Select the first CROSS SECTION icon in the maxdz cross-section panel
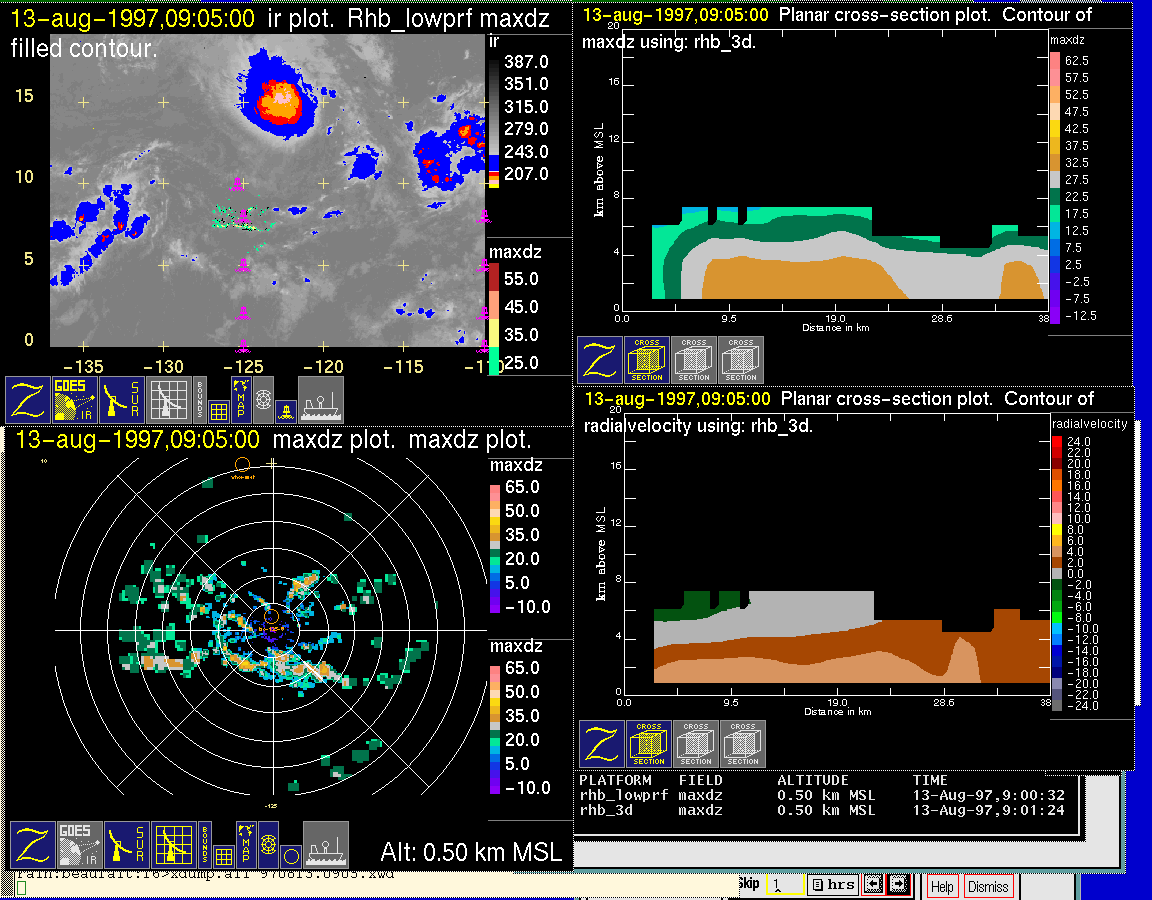The height and width of the screenshot is (900, 1152). coord(647,360)
